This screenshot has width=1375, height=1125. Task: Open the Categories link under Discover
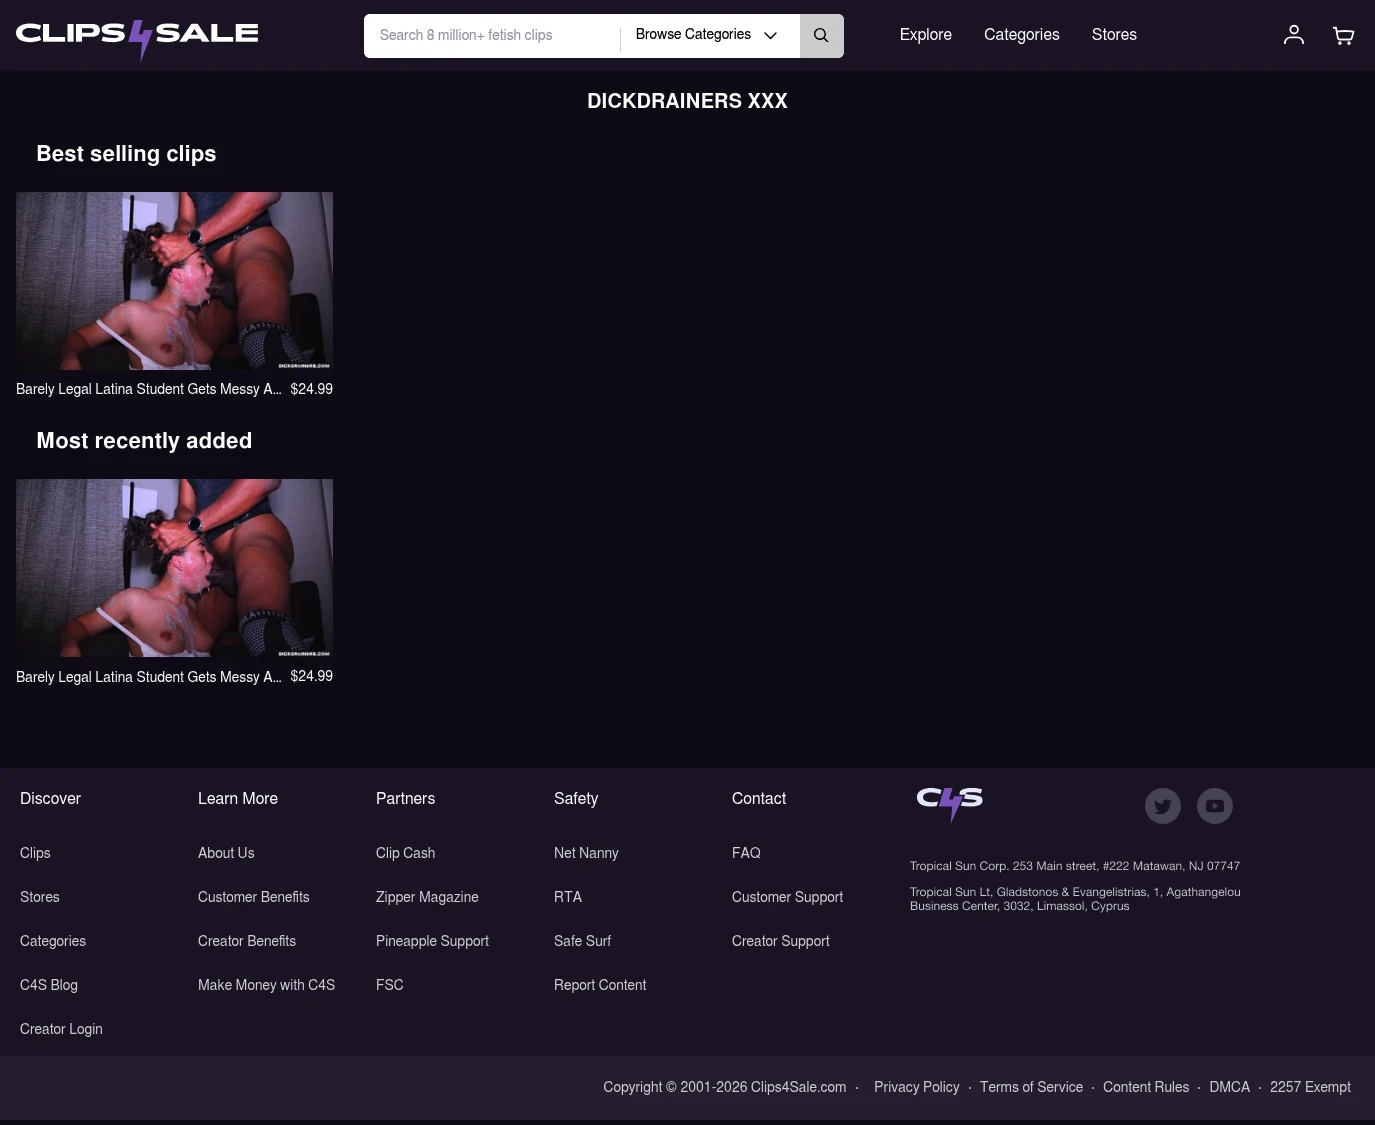pos(53,941)
